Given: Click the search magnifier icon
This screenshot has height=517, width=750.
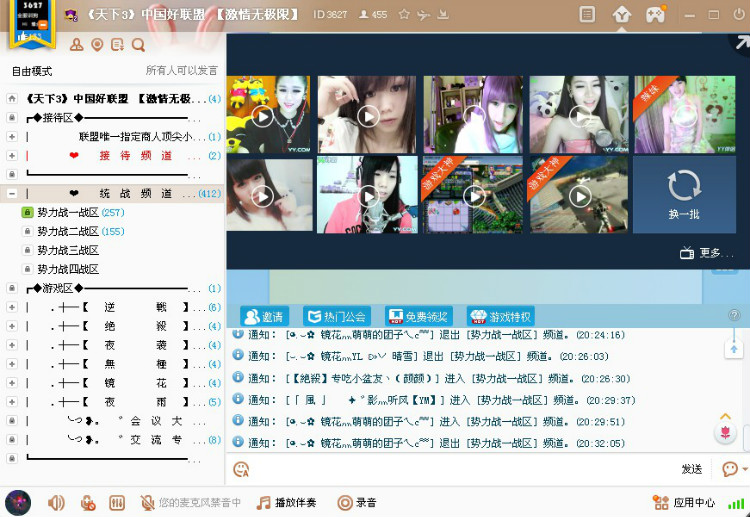Looking at the screenshot, I should [138, 45].
